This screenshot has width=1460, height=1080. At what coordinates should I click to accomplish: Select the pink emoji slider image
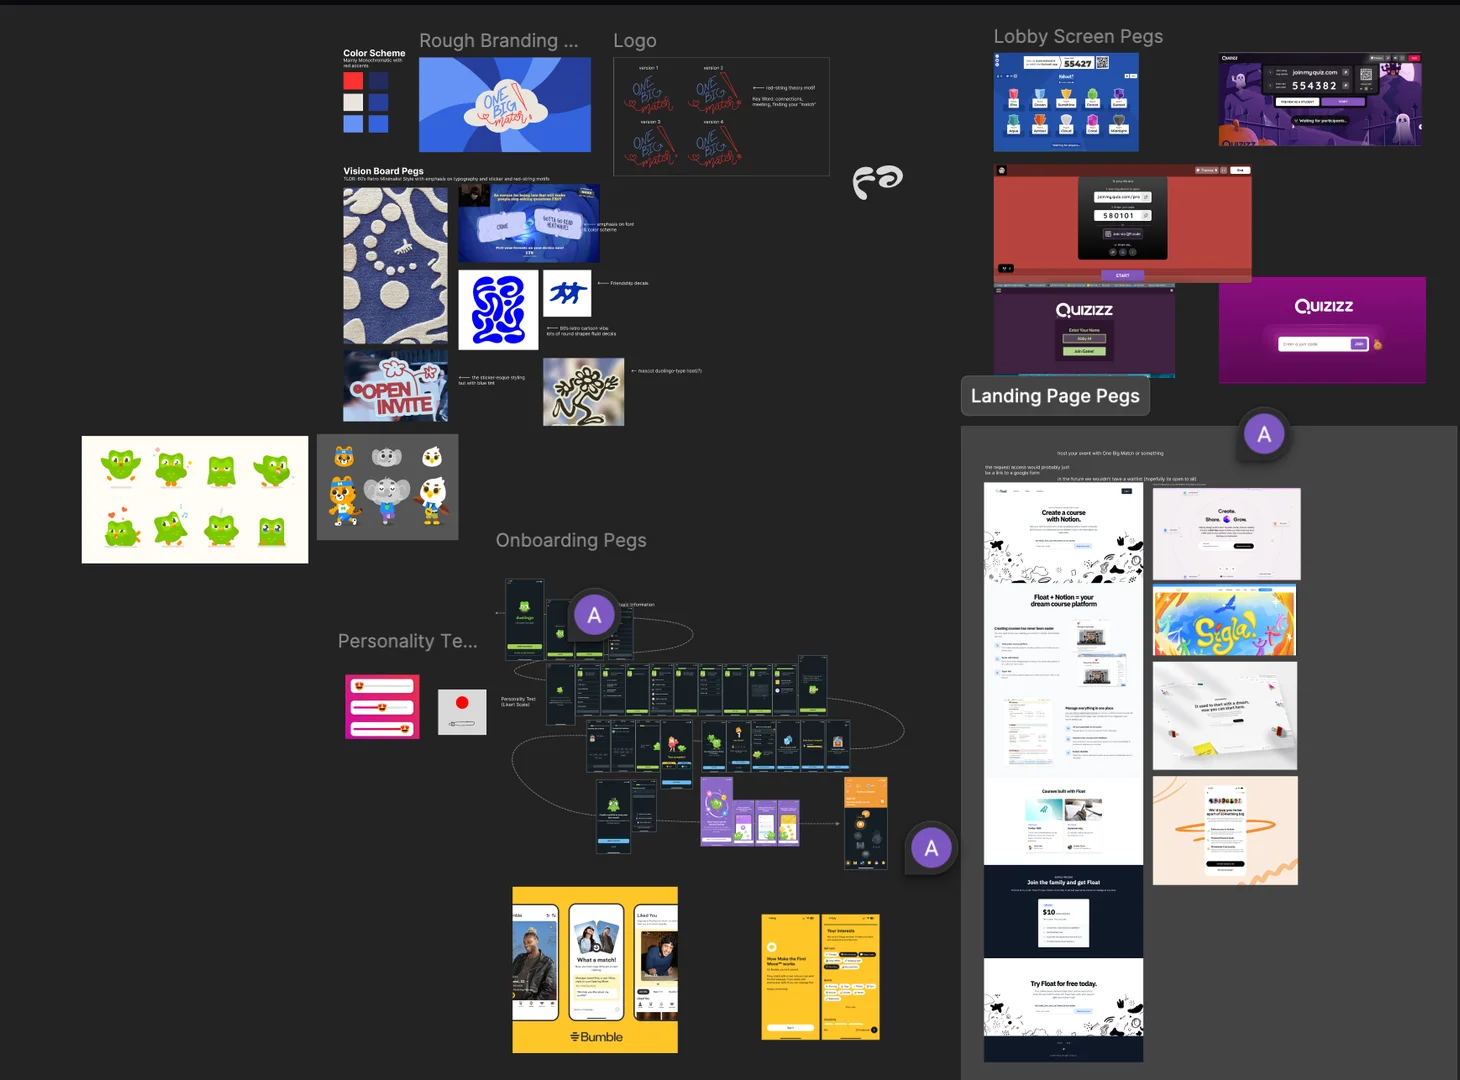point(382,706)
